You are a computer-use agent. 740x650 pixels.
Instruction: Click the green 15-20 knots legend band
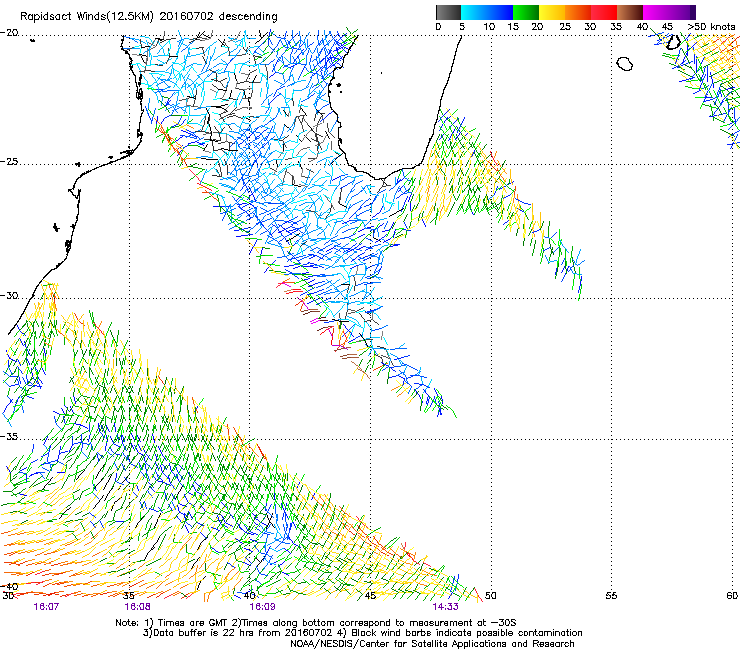(526, 12)
